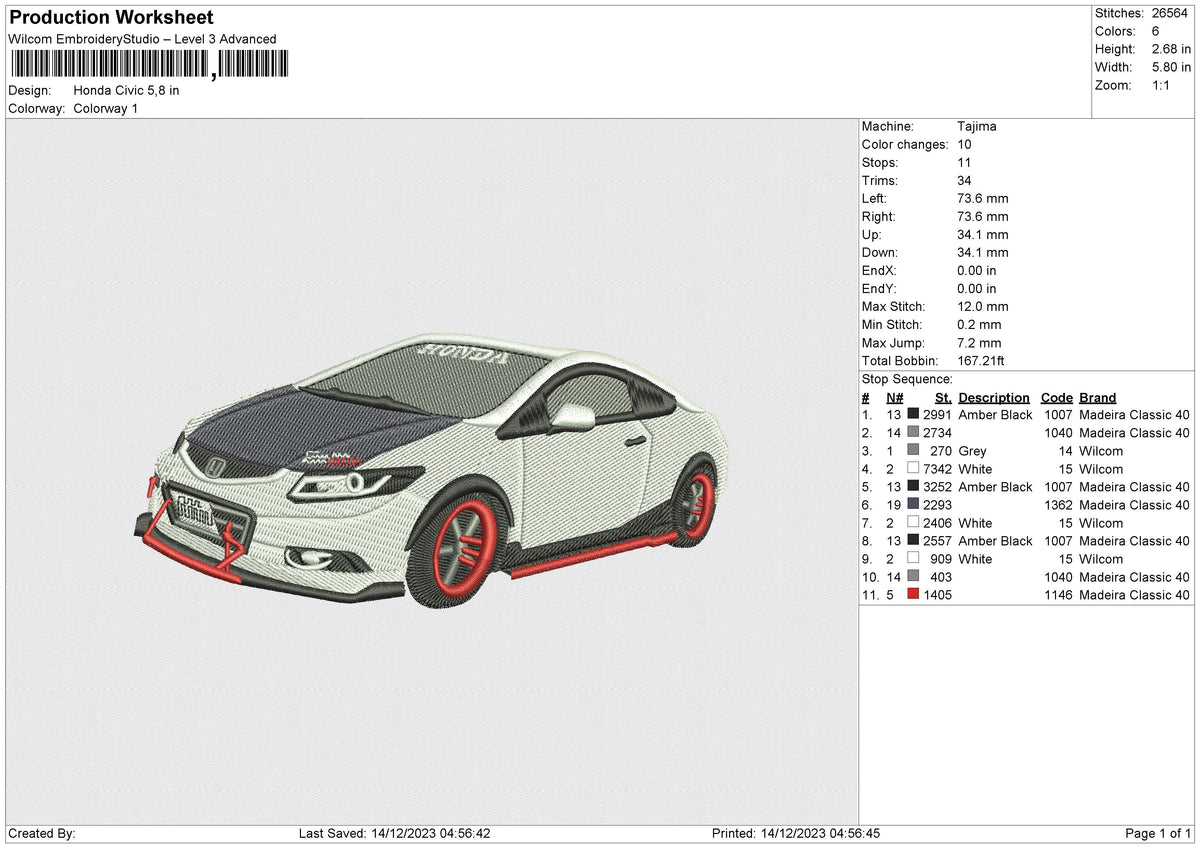Click the Stitches value 26564

pos(1169,13)
